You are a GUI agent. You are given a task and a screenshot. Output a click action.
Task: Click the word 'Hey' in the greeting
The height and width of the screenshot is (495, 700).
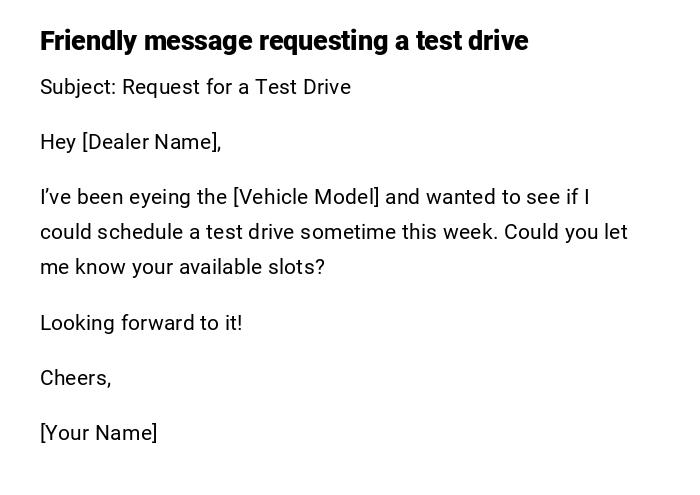[58, 142]
